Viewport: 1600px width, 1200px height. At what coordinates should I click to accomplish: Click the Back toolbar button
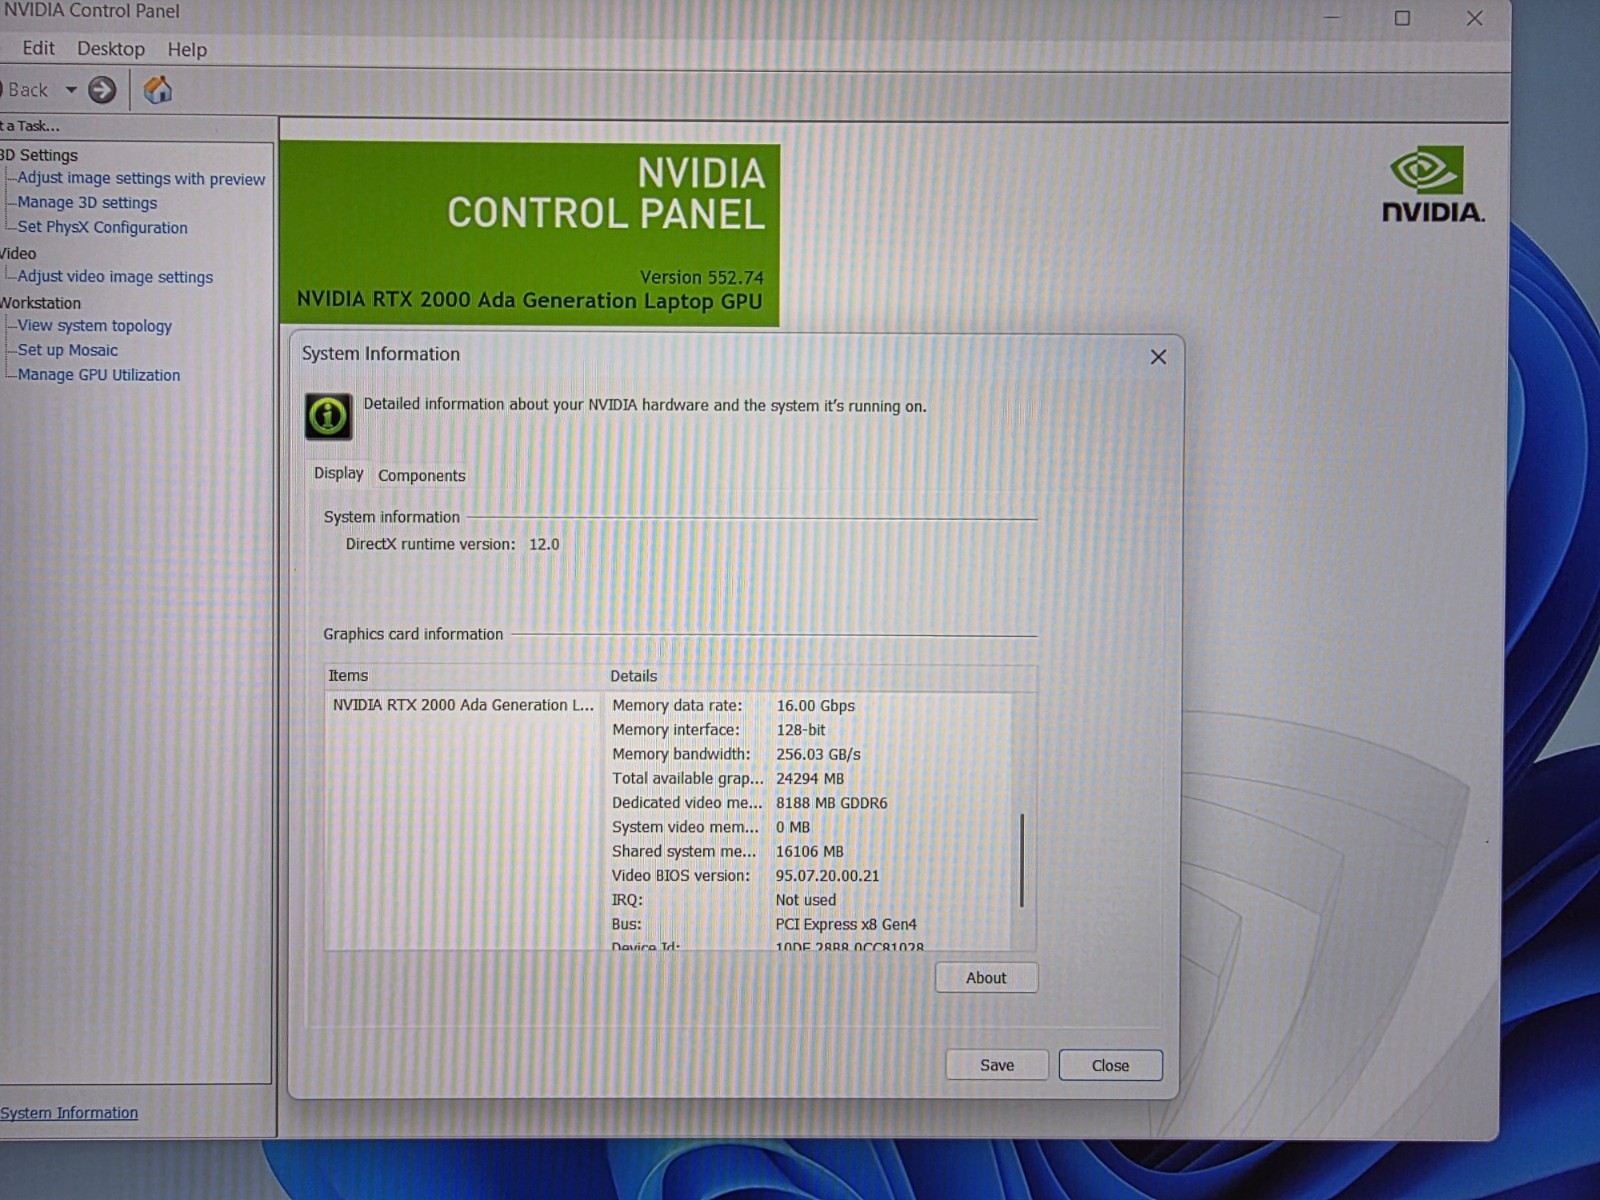26,90
